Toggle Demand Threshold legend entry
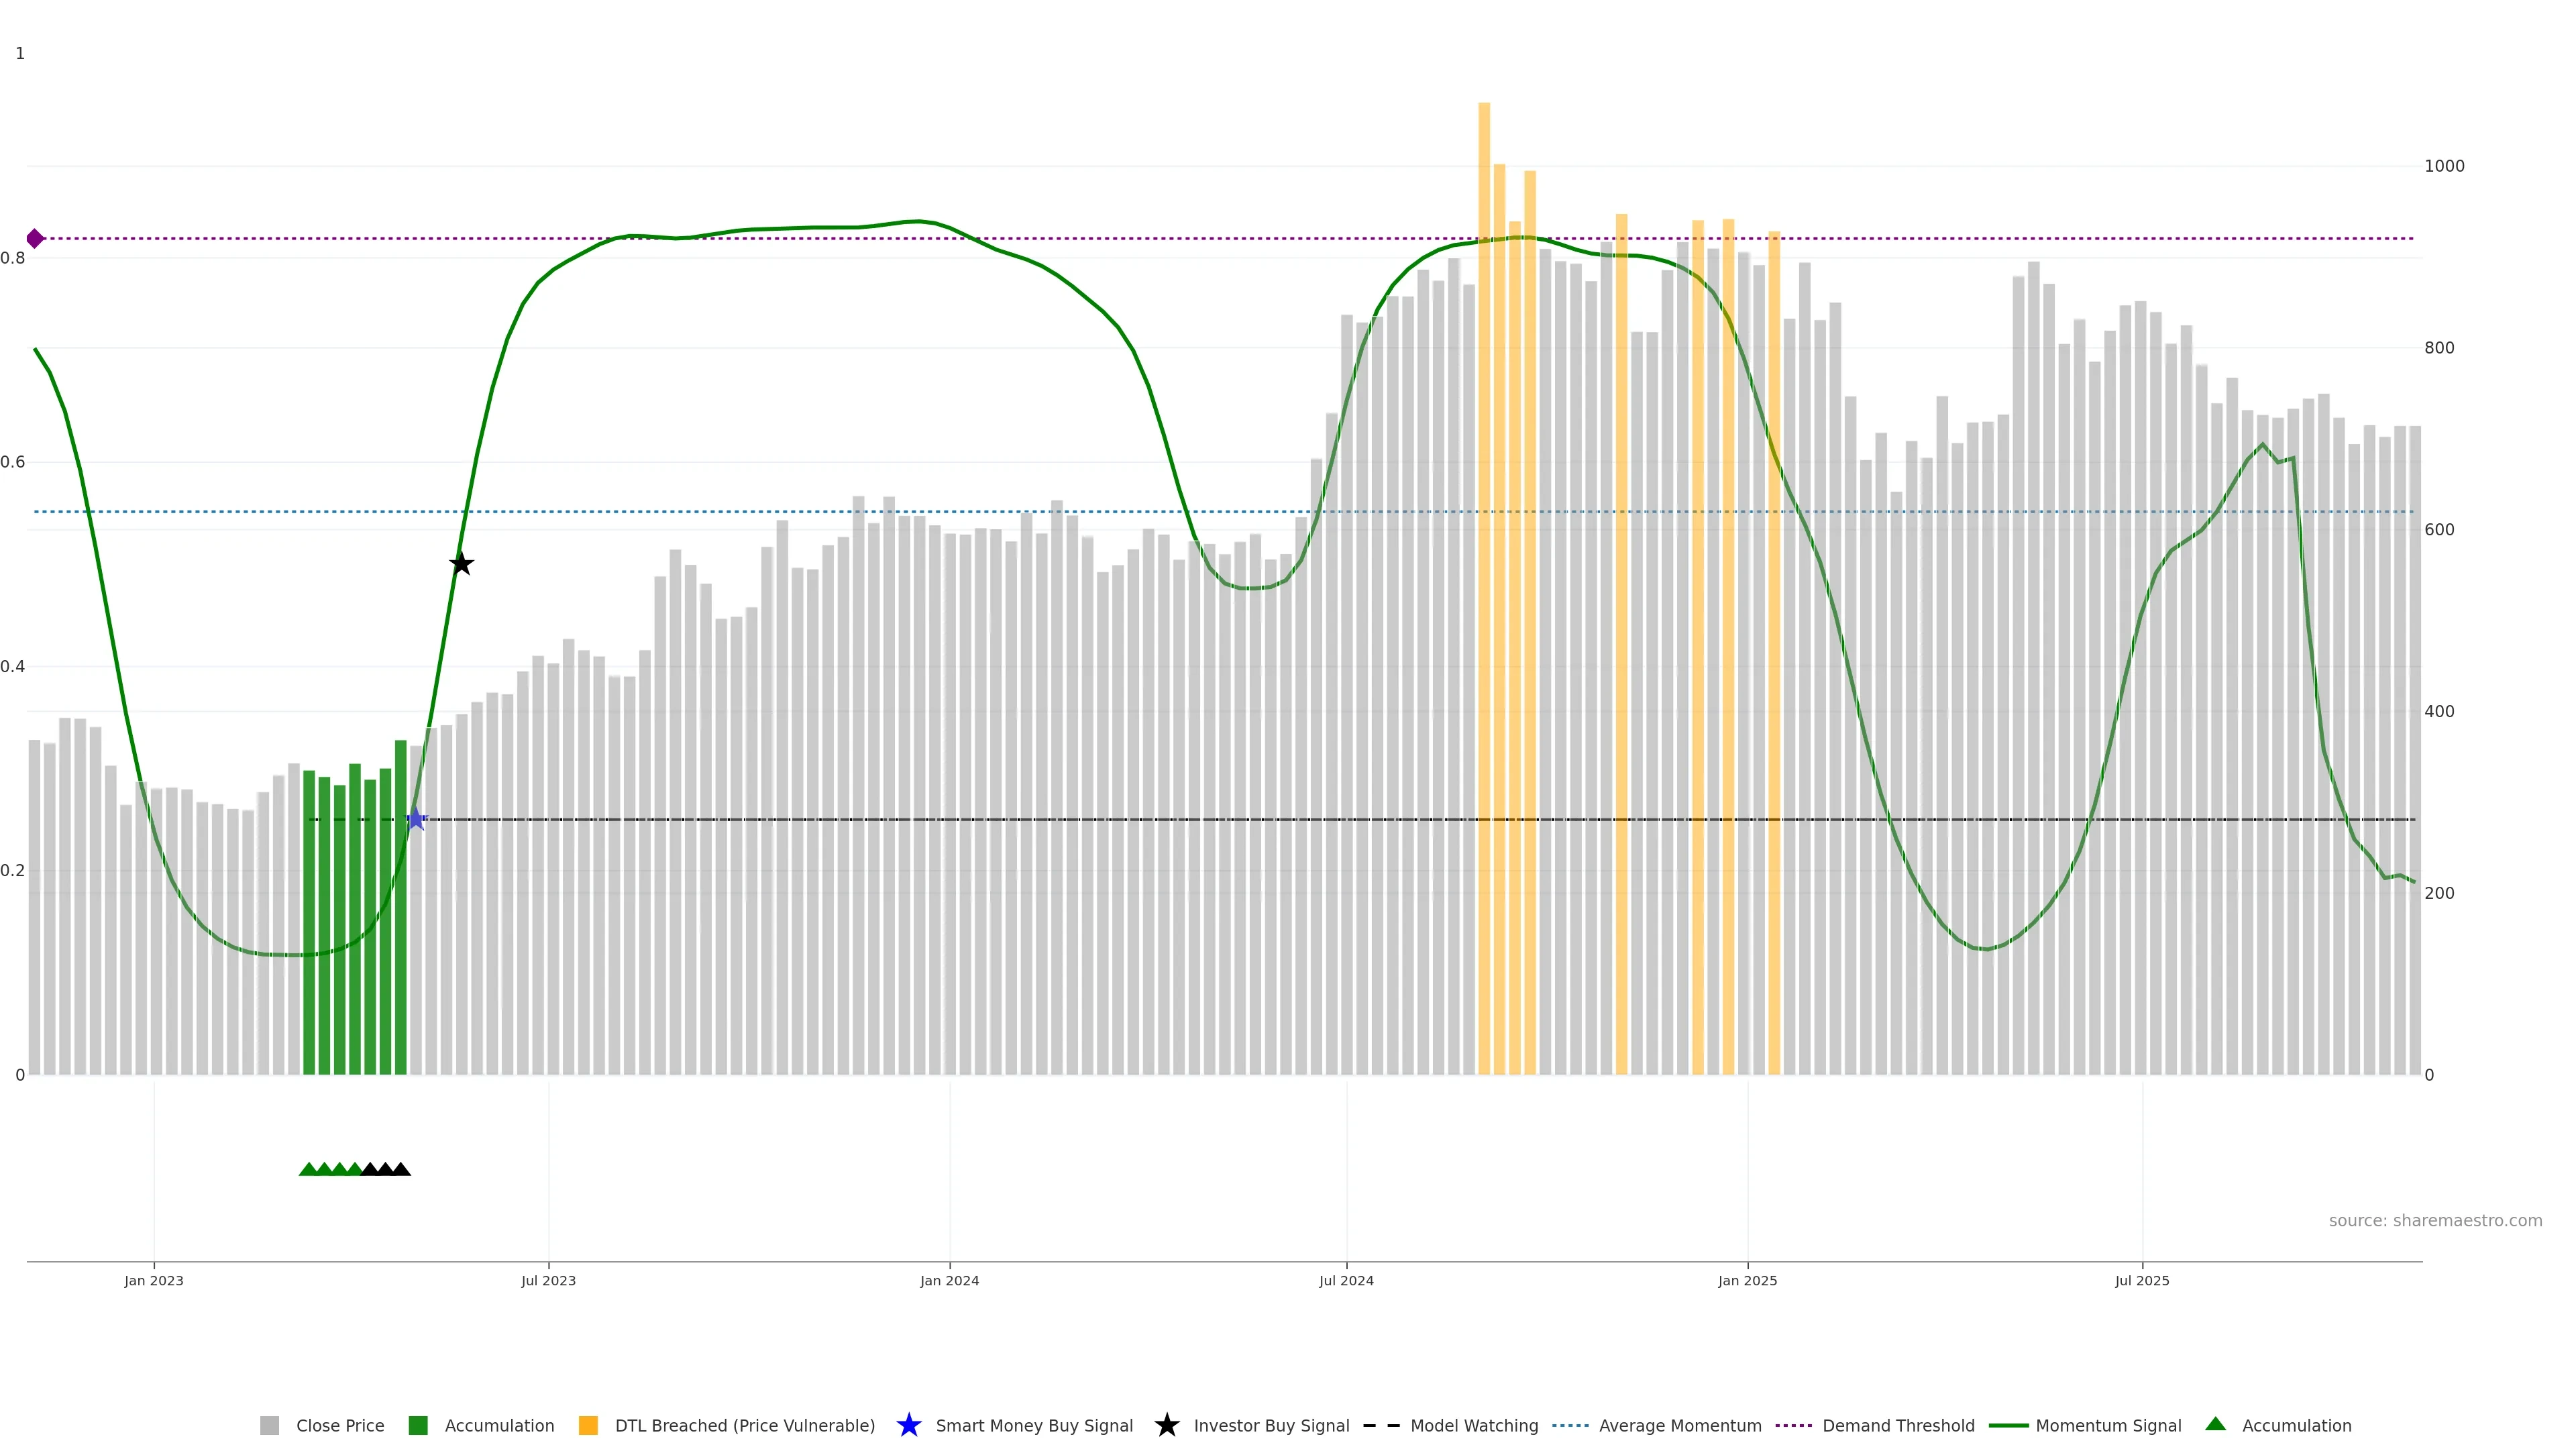The image size is (2576, 1449). pos(1897,1425)
